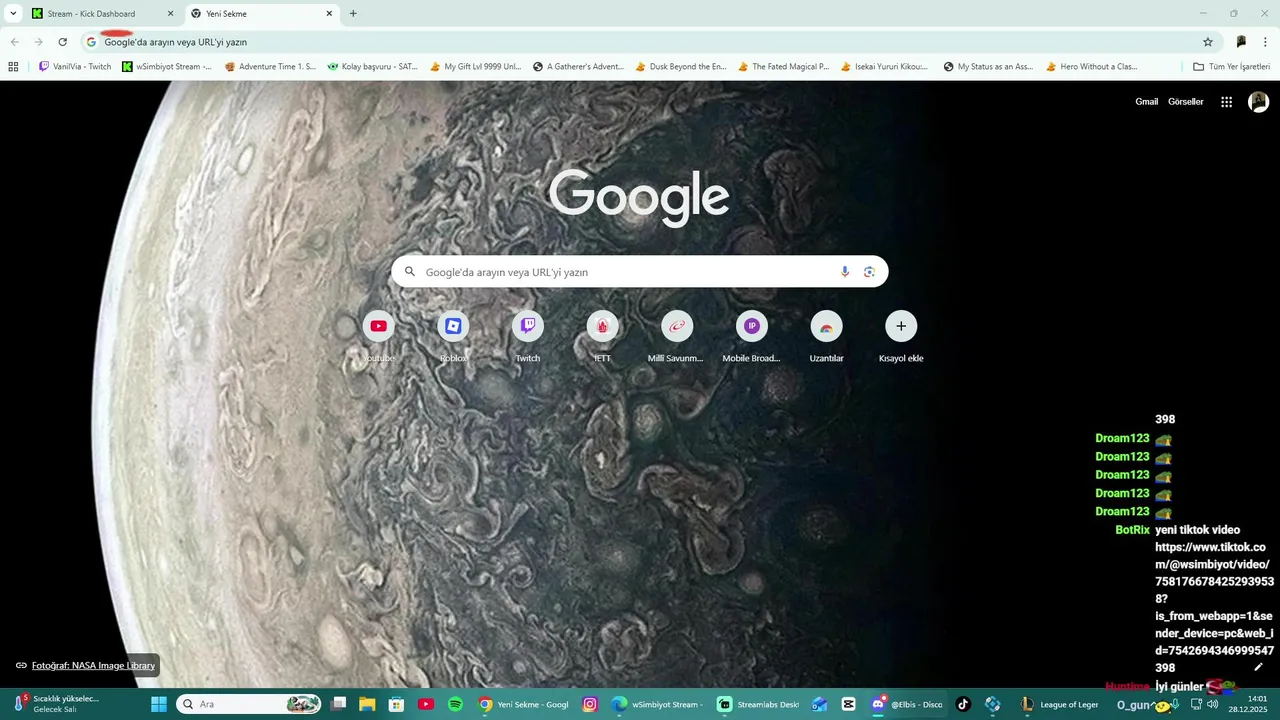The height and width of the screenshot is (720, 1280).
Task: Open the Fated Magical P... bookmark
Action: coord(783,67)
